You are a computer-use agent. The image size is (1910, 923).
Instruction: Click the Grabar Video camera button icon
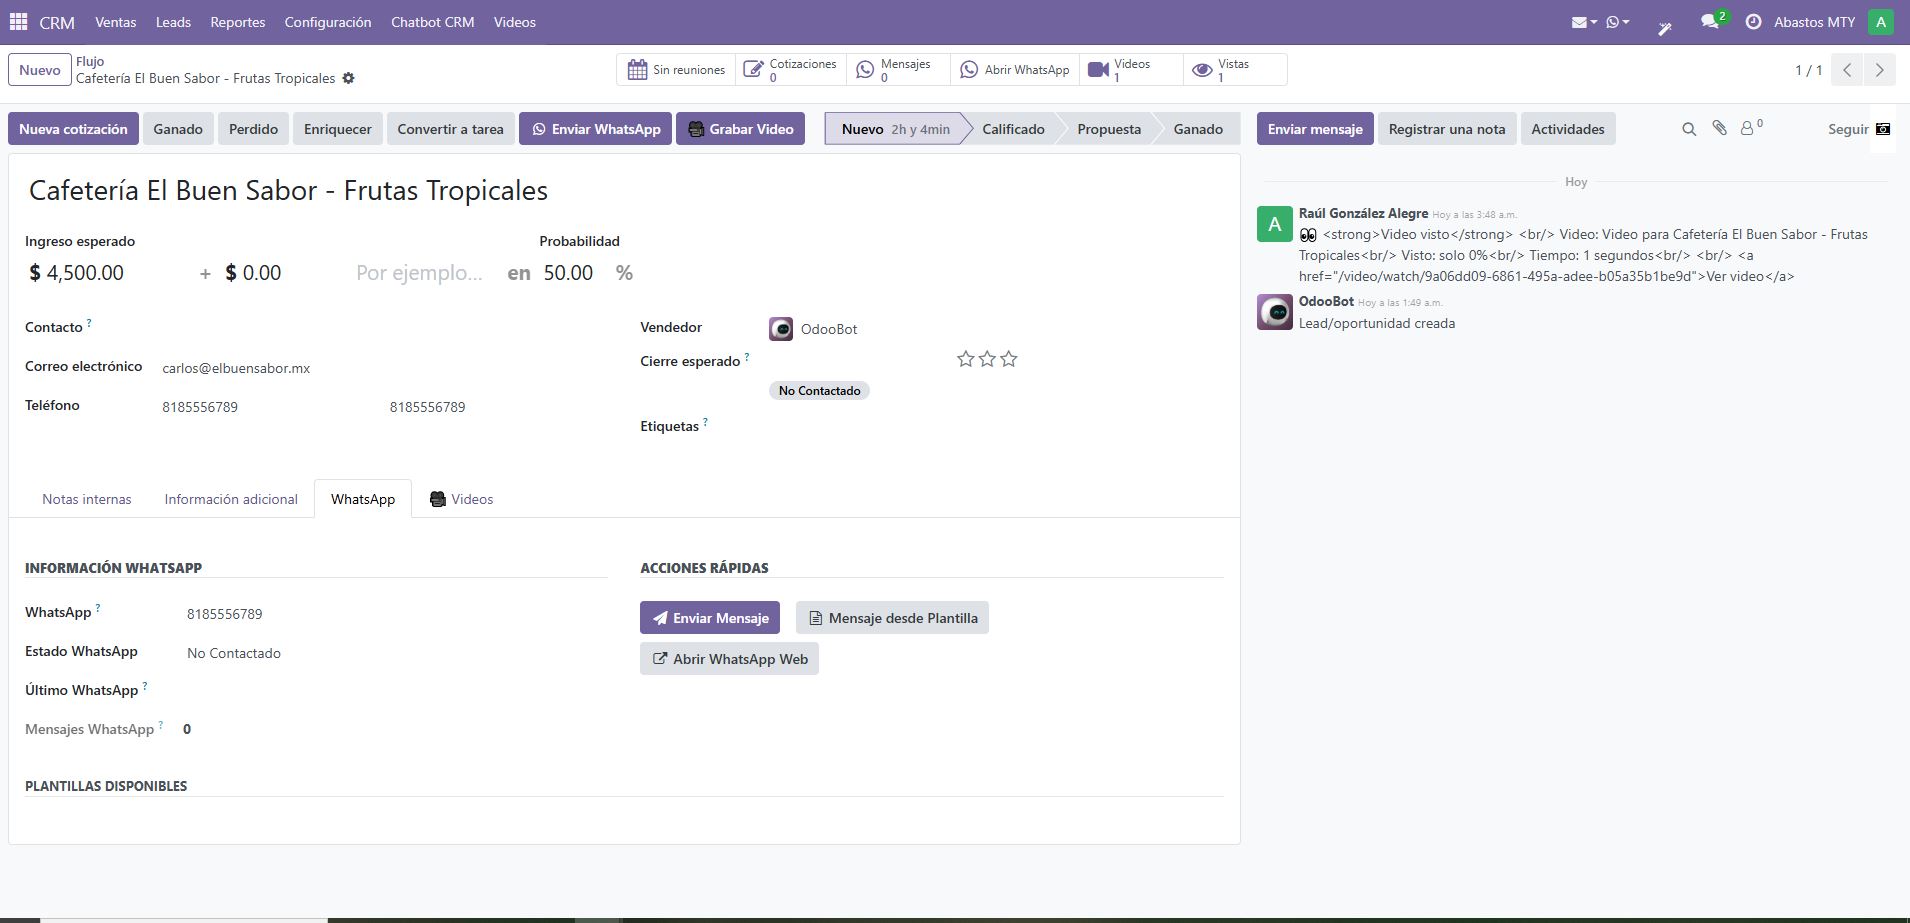point(694,128)
